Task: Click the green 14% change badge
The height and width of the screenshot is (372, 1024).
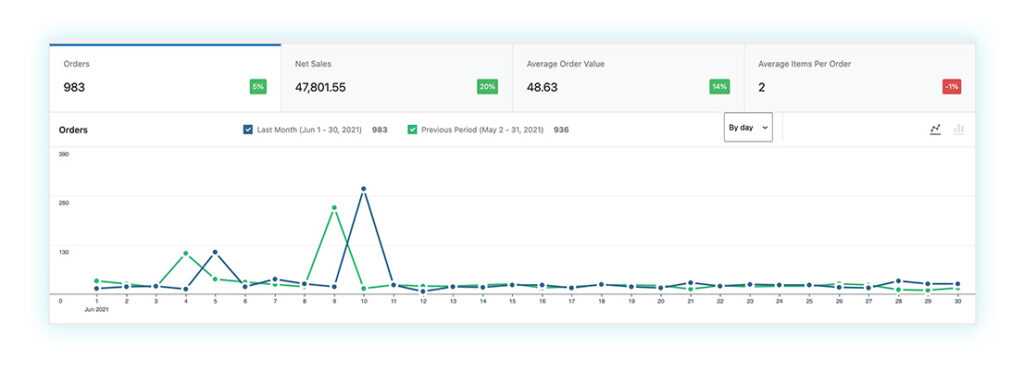Action: tap(719, 87)
